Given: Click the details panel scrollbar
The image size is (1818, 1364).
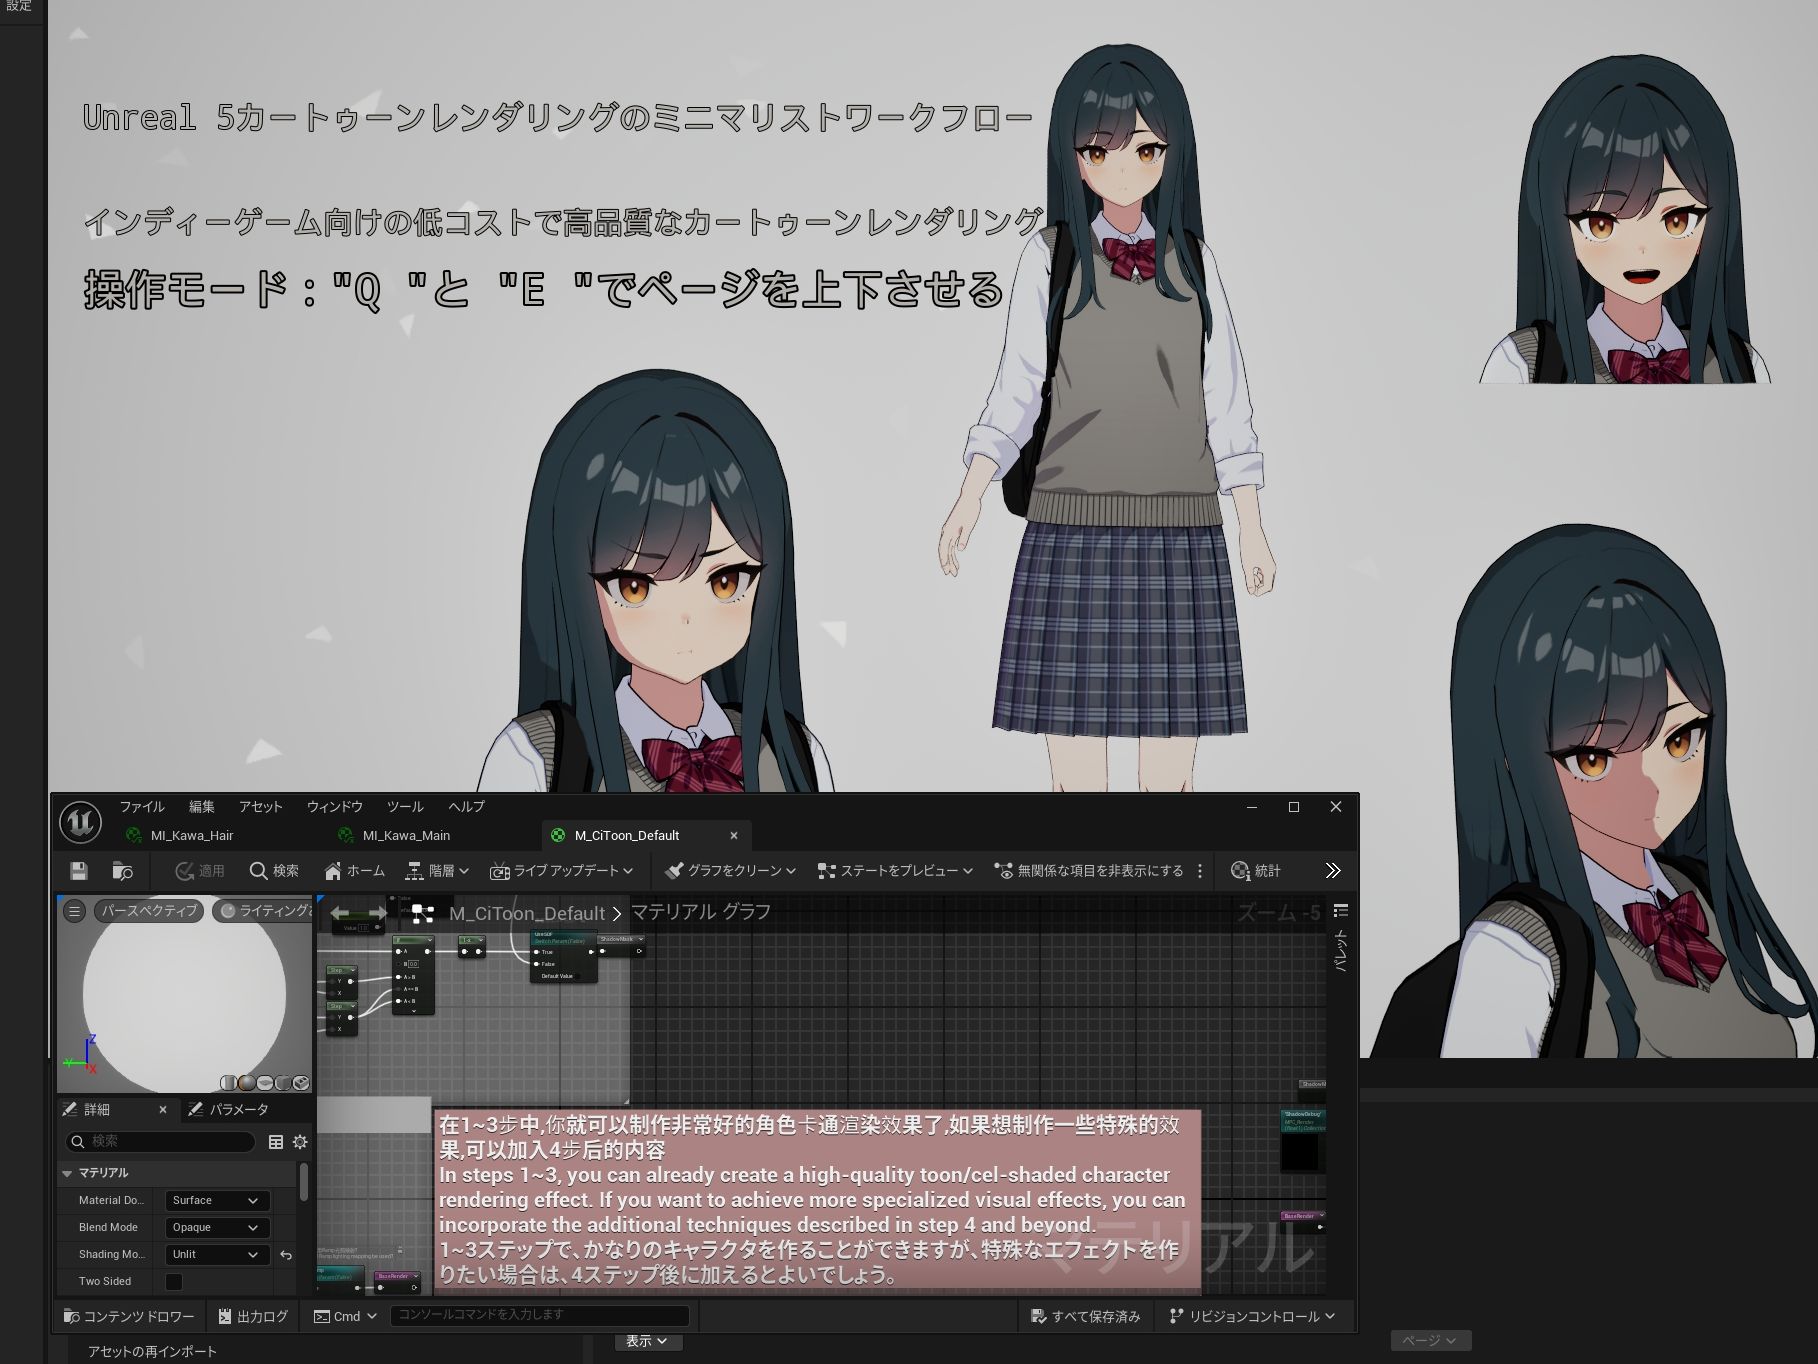Looking at the screenshot, I should click(304, 1180).
